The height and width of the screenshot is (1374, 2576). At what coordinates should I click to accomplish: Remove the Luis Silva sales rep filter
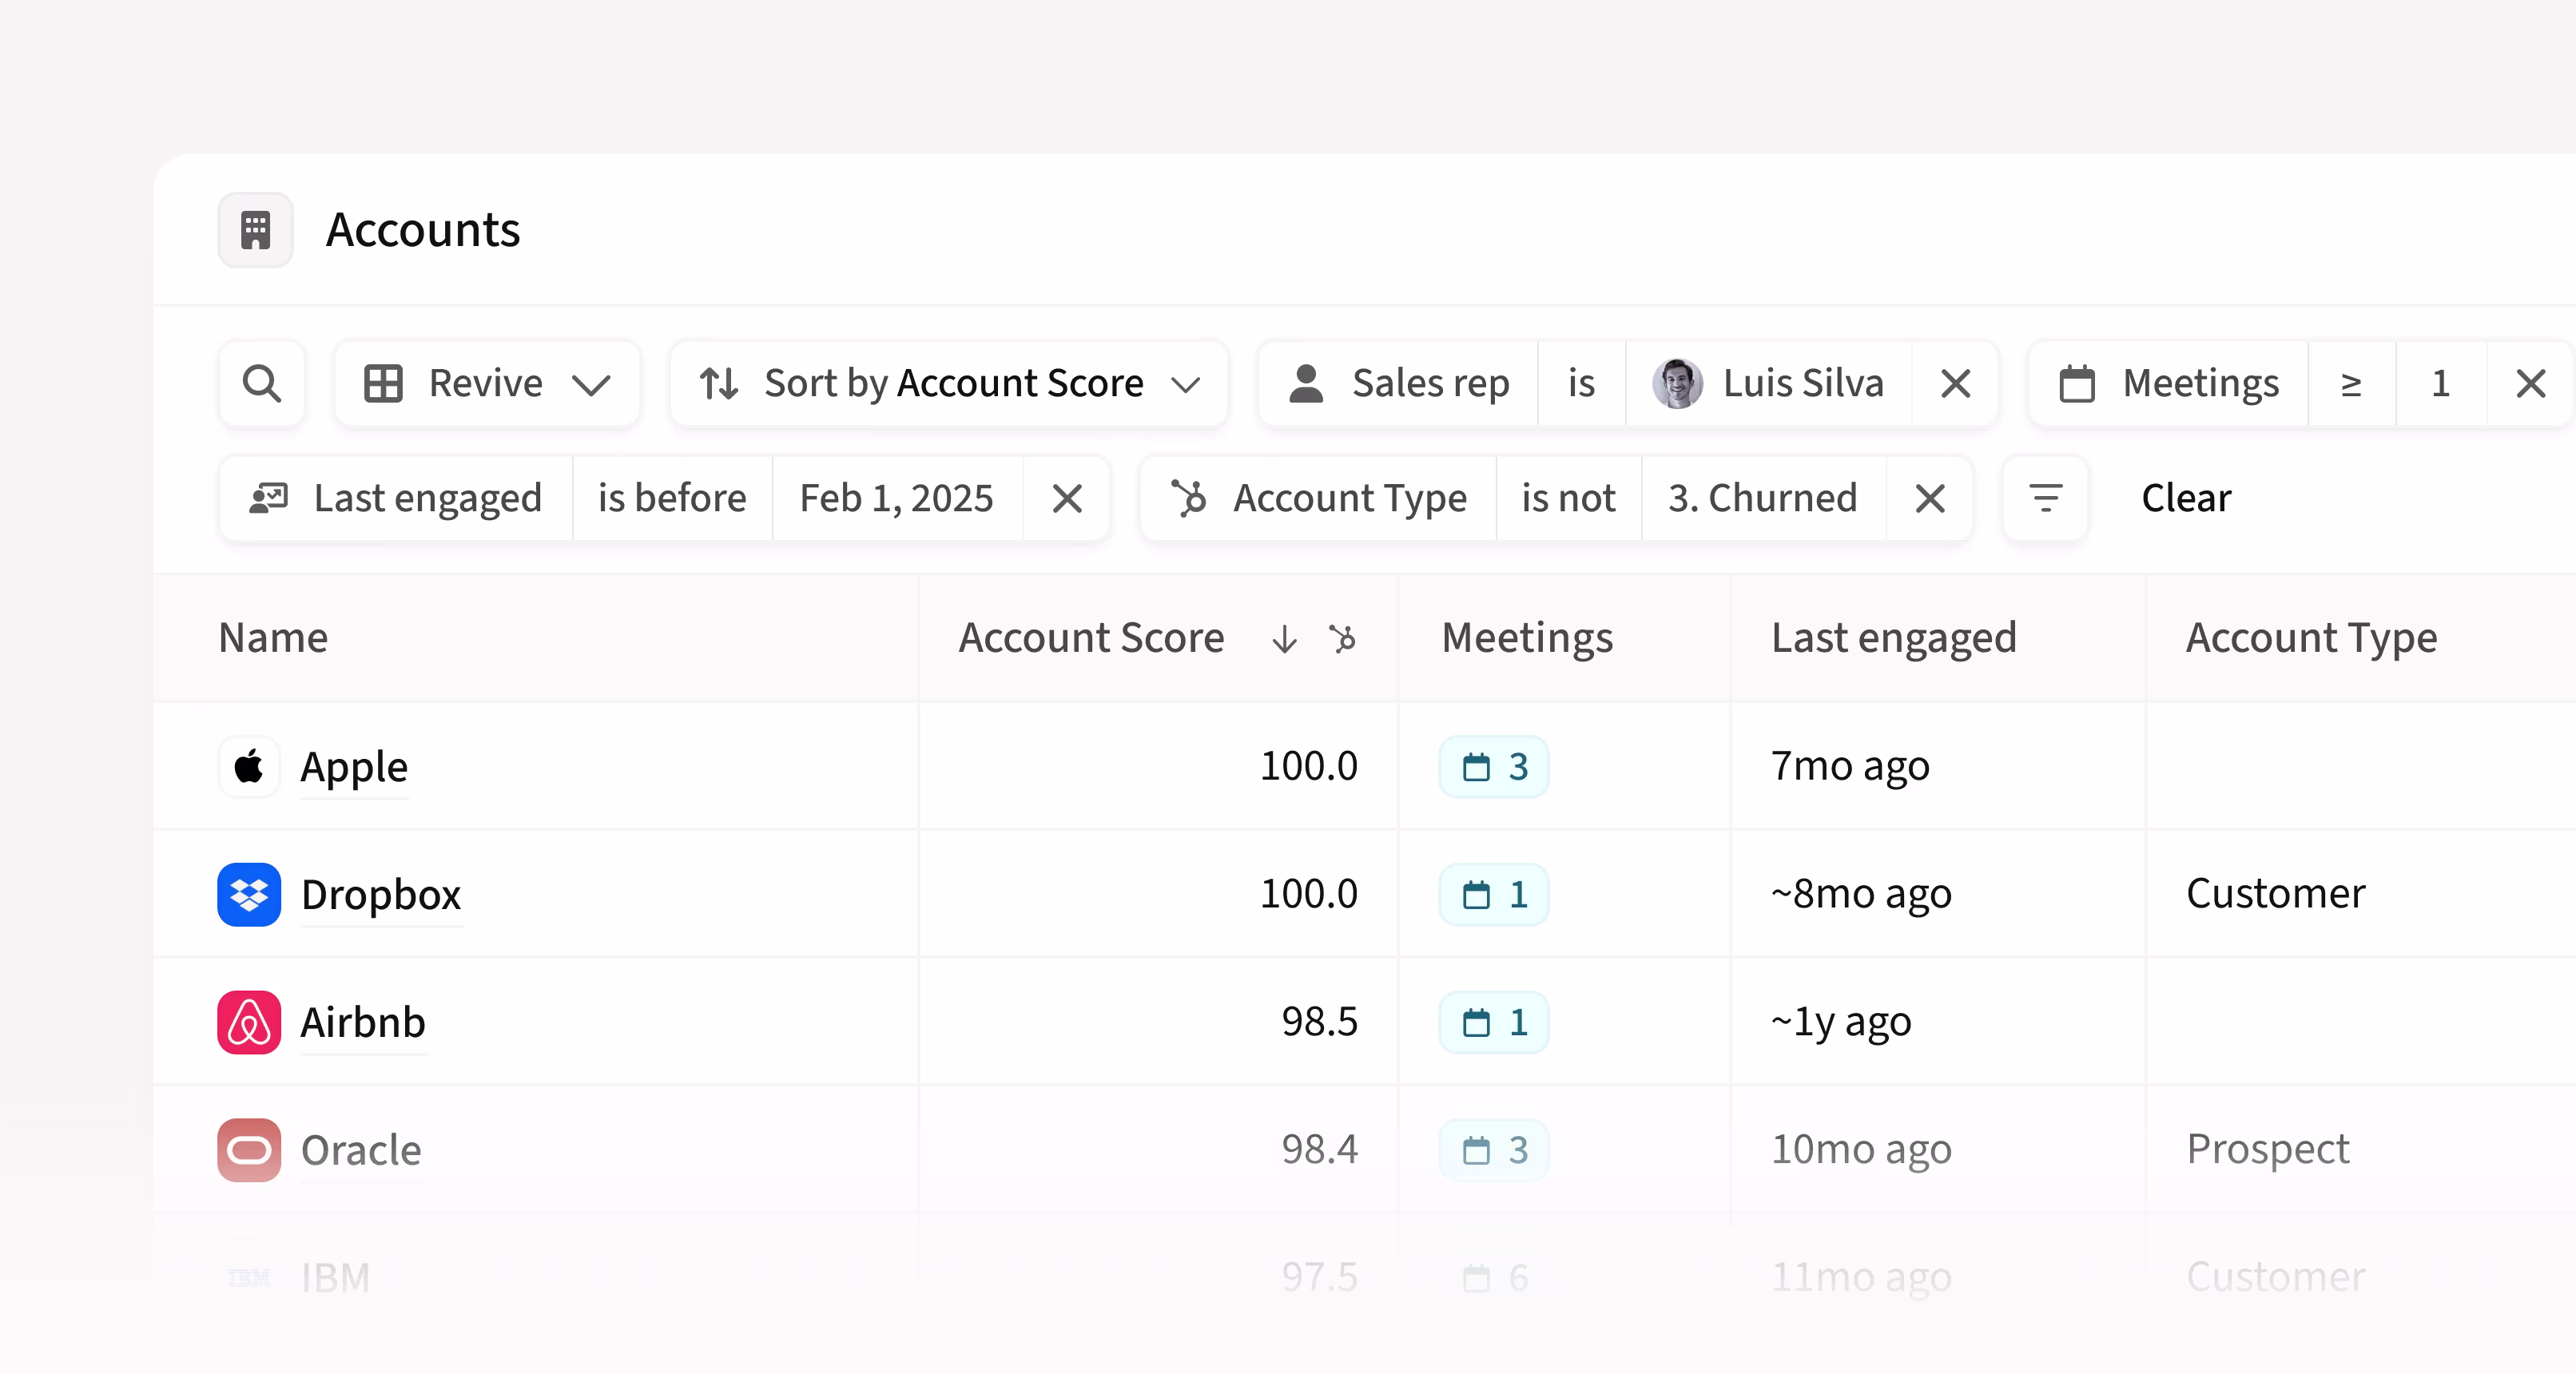click(x=1955, y=384)
